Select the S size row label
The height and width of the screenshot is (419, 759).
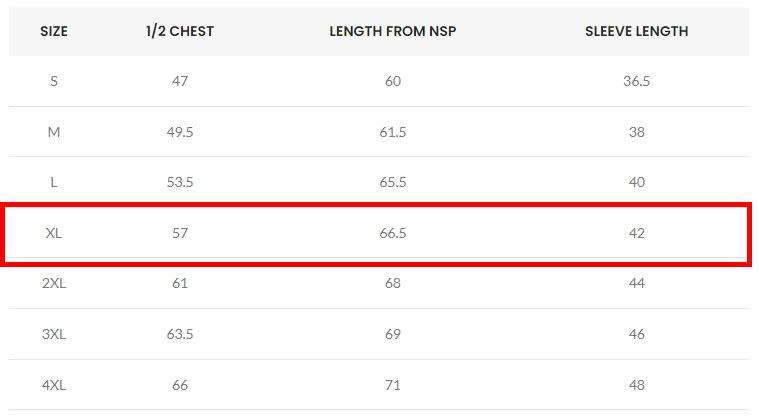pos(54,81)
